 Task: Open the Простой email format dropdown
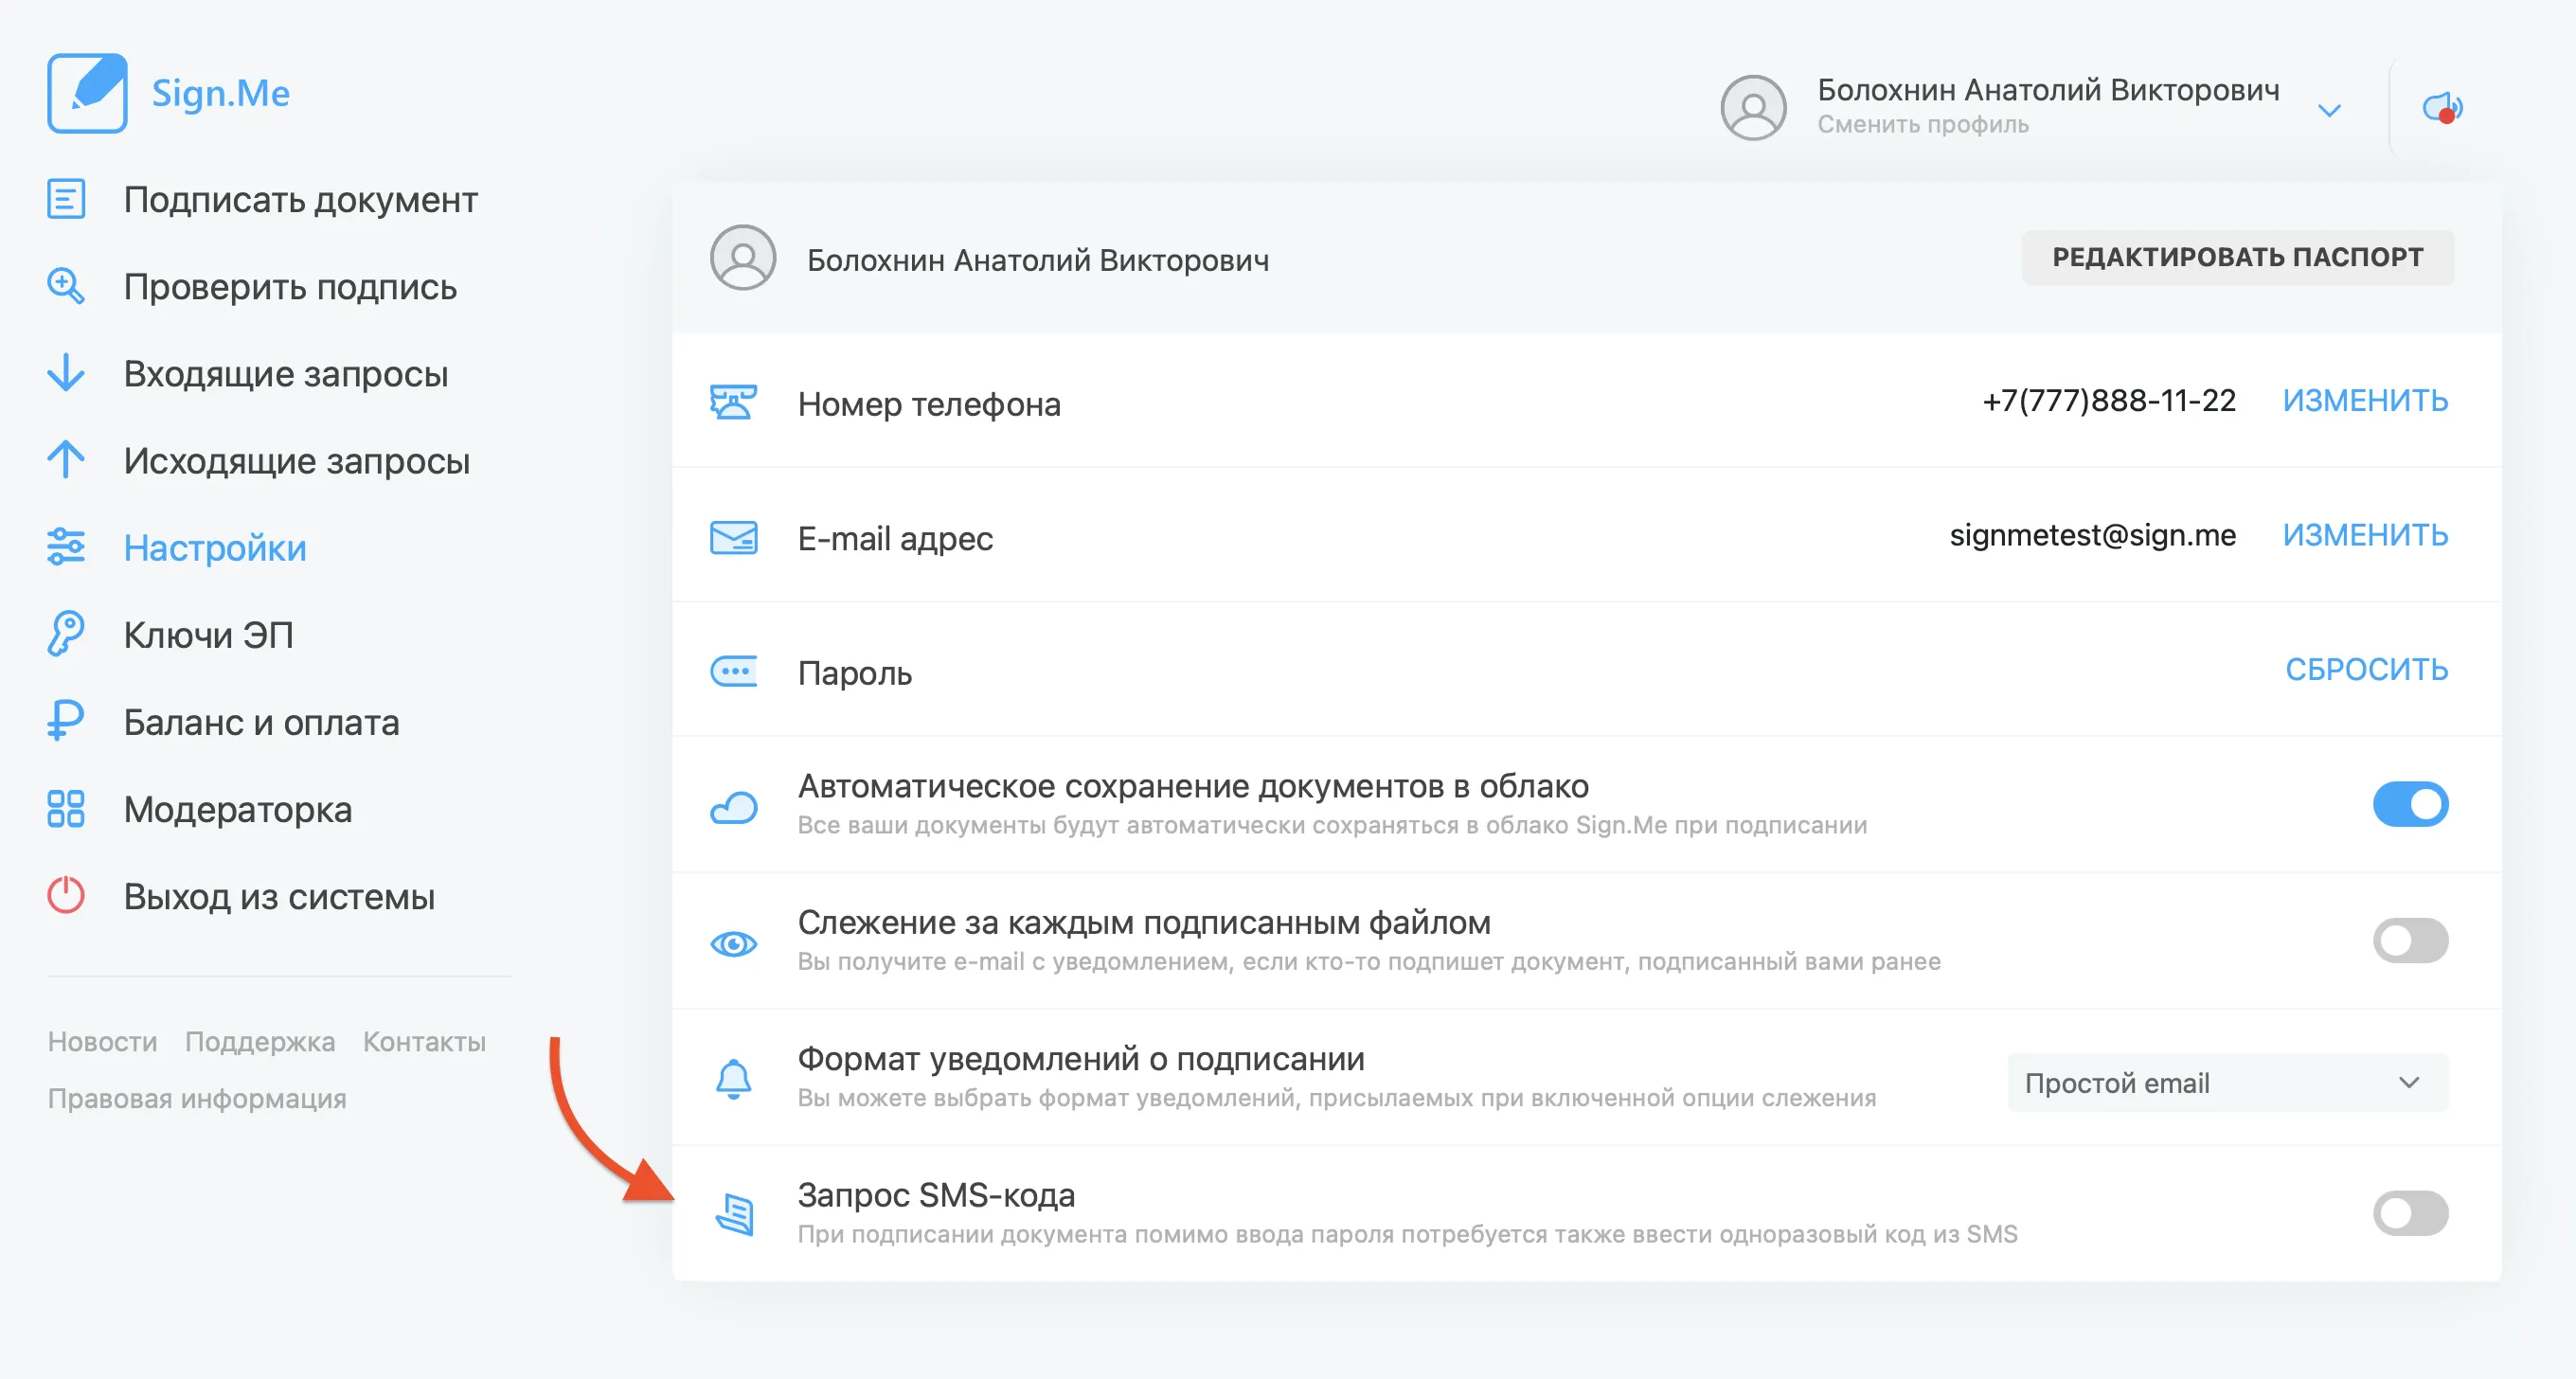pyautogui.click(x=2228, y=1082)
